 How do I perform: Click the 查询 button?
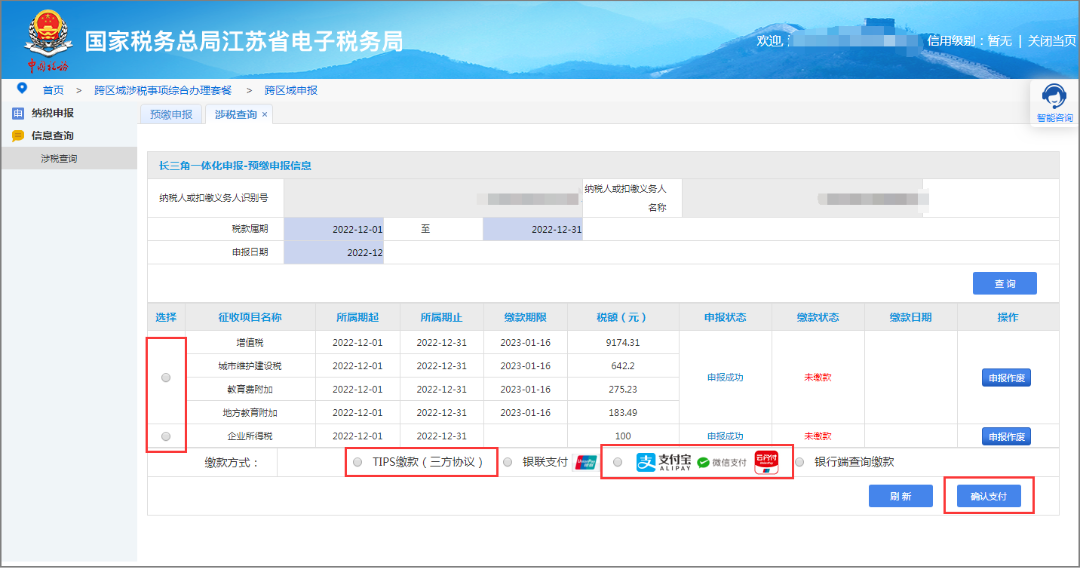1004,284
